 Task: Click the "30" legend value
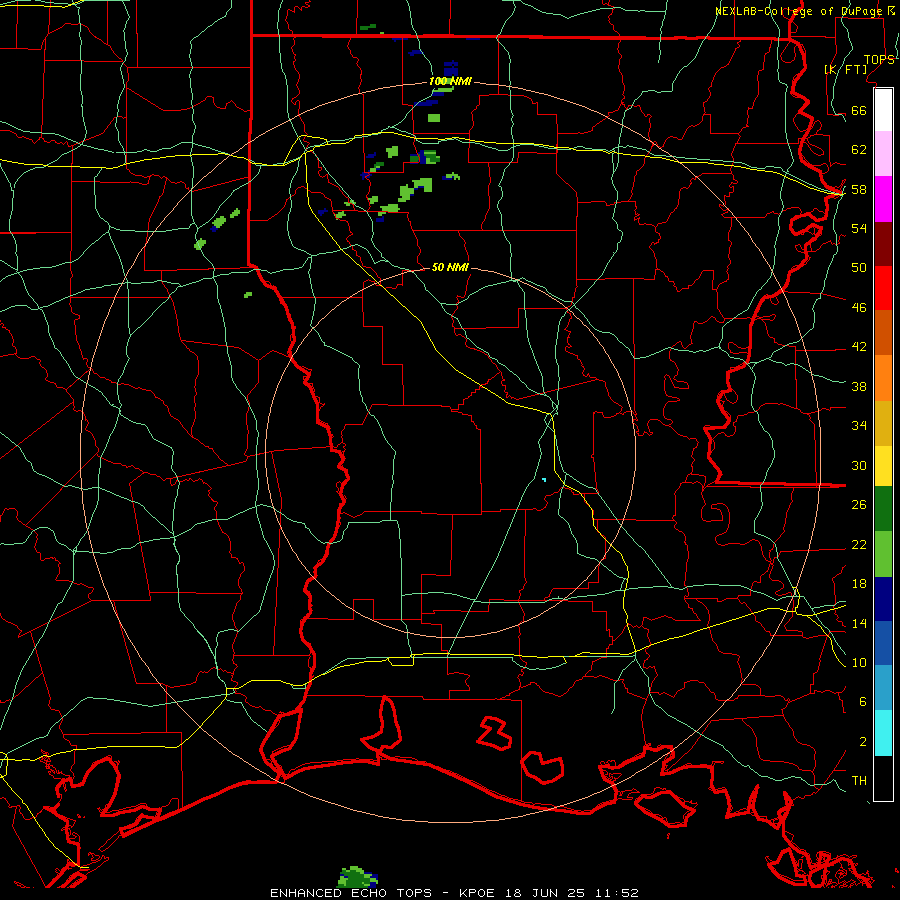[859, 465]
